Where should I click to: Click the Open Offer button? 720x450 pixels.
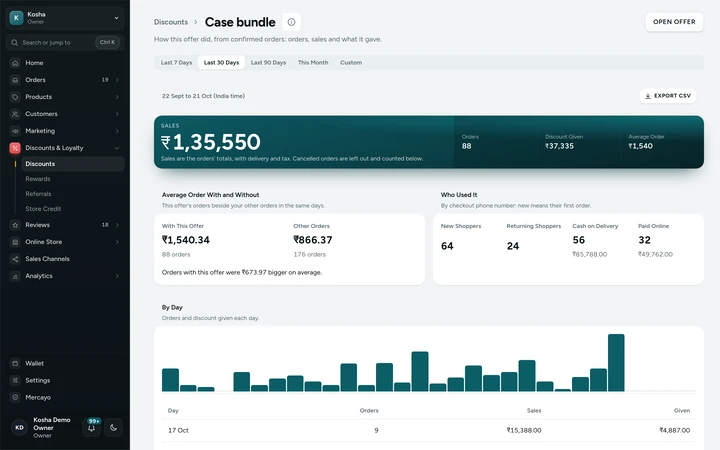pyautogui.click(x=674, y=22)
